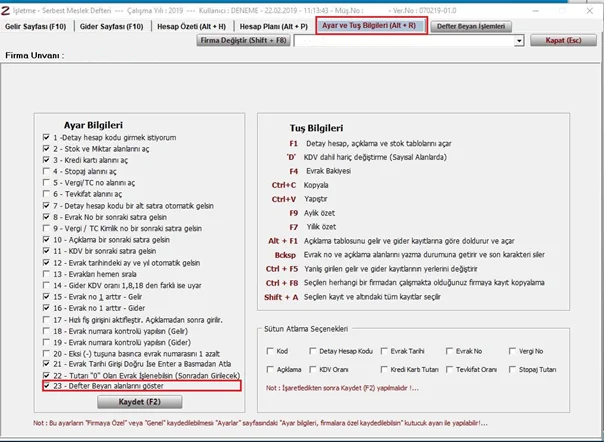
Task: Toggle '12 - Evrak tarihindeki ay ve yıl' option
Action: 46,263
